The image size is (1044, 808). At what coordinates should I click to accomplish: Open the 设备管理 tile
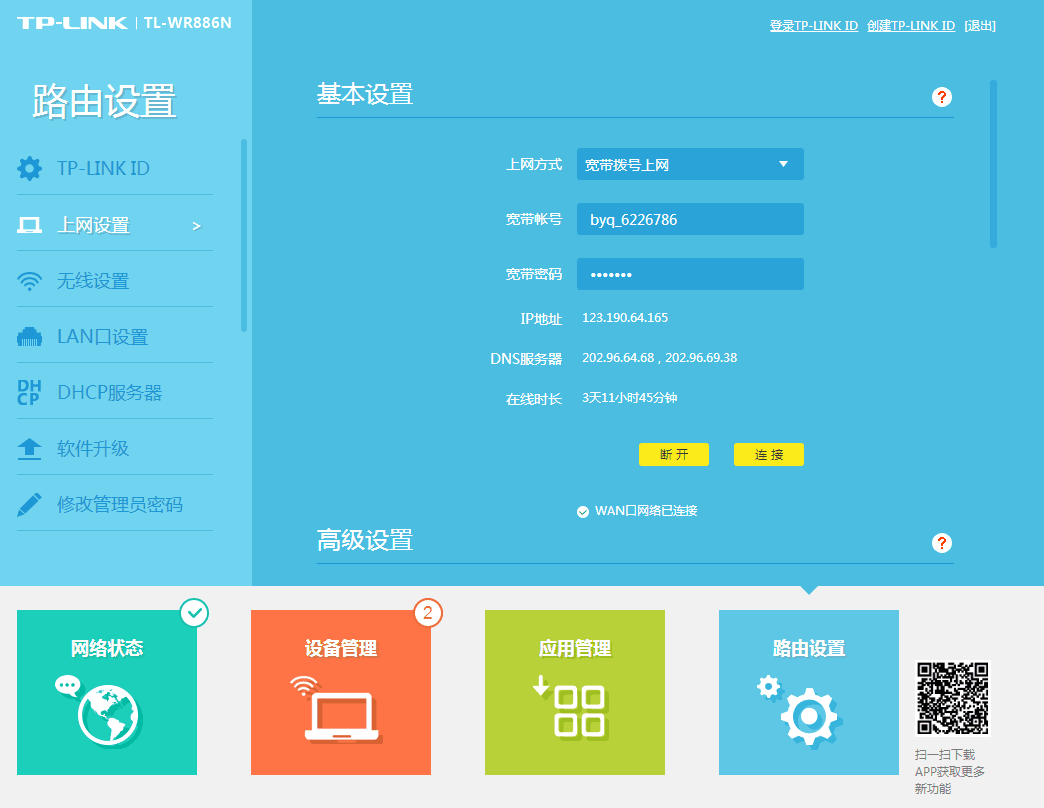point(341,692)
